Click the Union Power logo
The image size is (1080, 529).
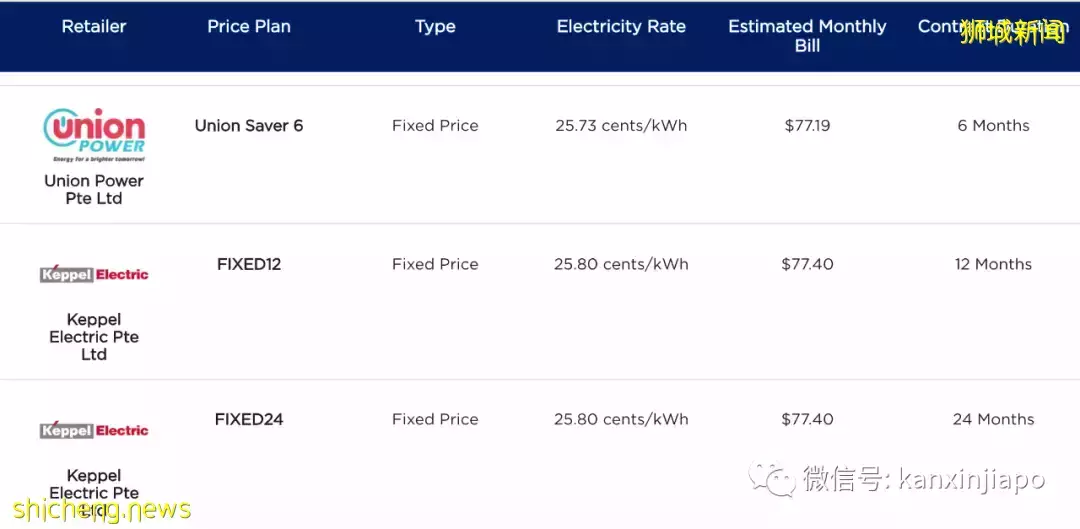94,134
